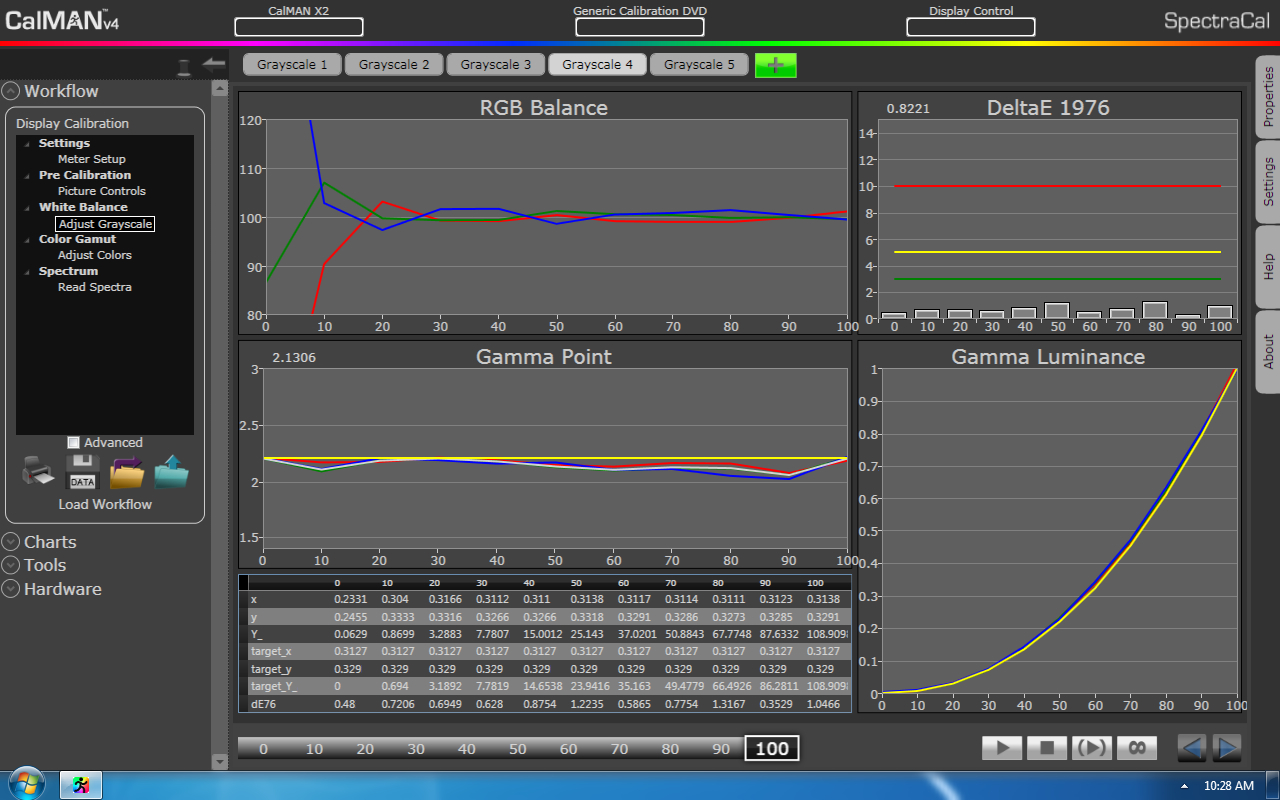This screenshot has height=800, width=1280.
Task: Click the CalMAN icon in the taskbar
Action: (81, 785)
